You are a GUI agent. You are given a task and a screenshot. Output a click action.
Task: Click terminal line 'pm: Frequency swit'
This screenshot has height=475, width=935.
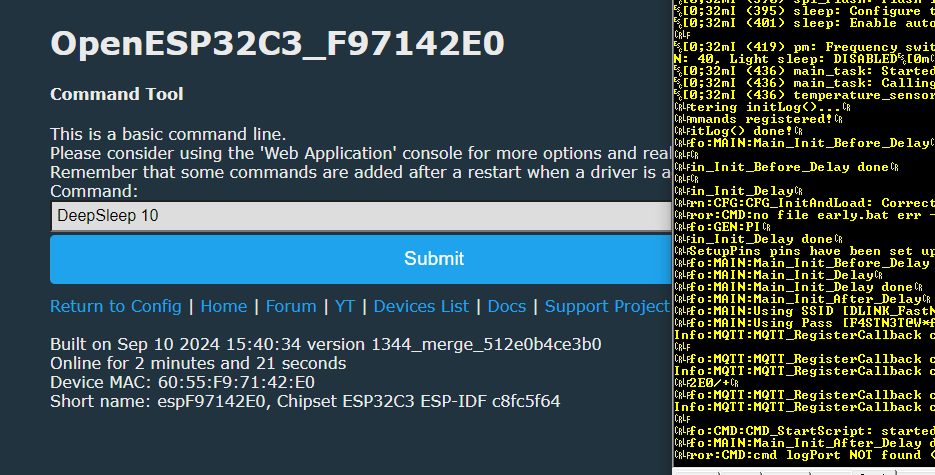[804, 47]
